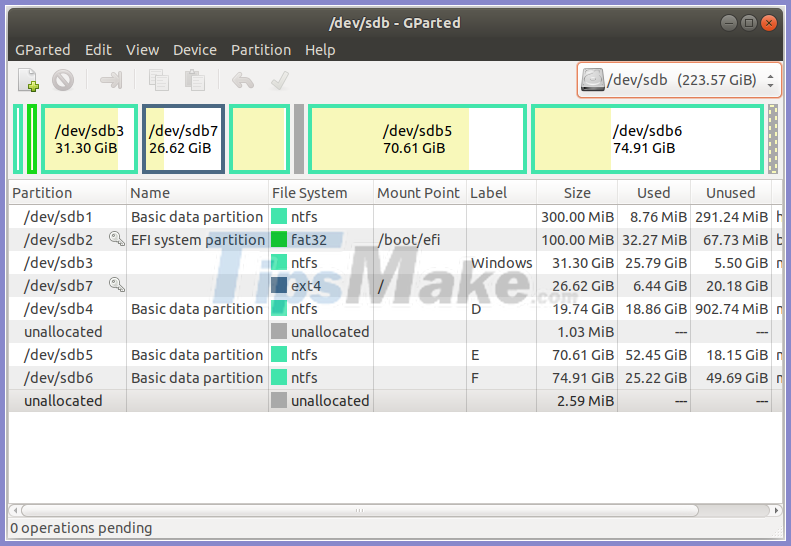The image size is (791, 546).
Task: Click the New partition toolbar icon
Action: [28, 80]
